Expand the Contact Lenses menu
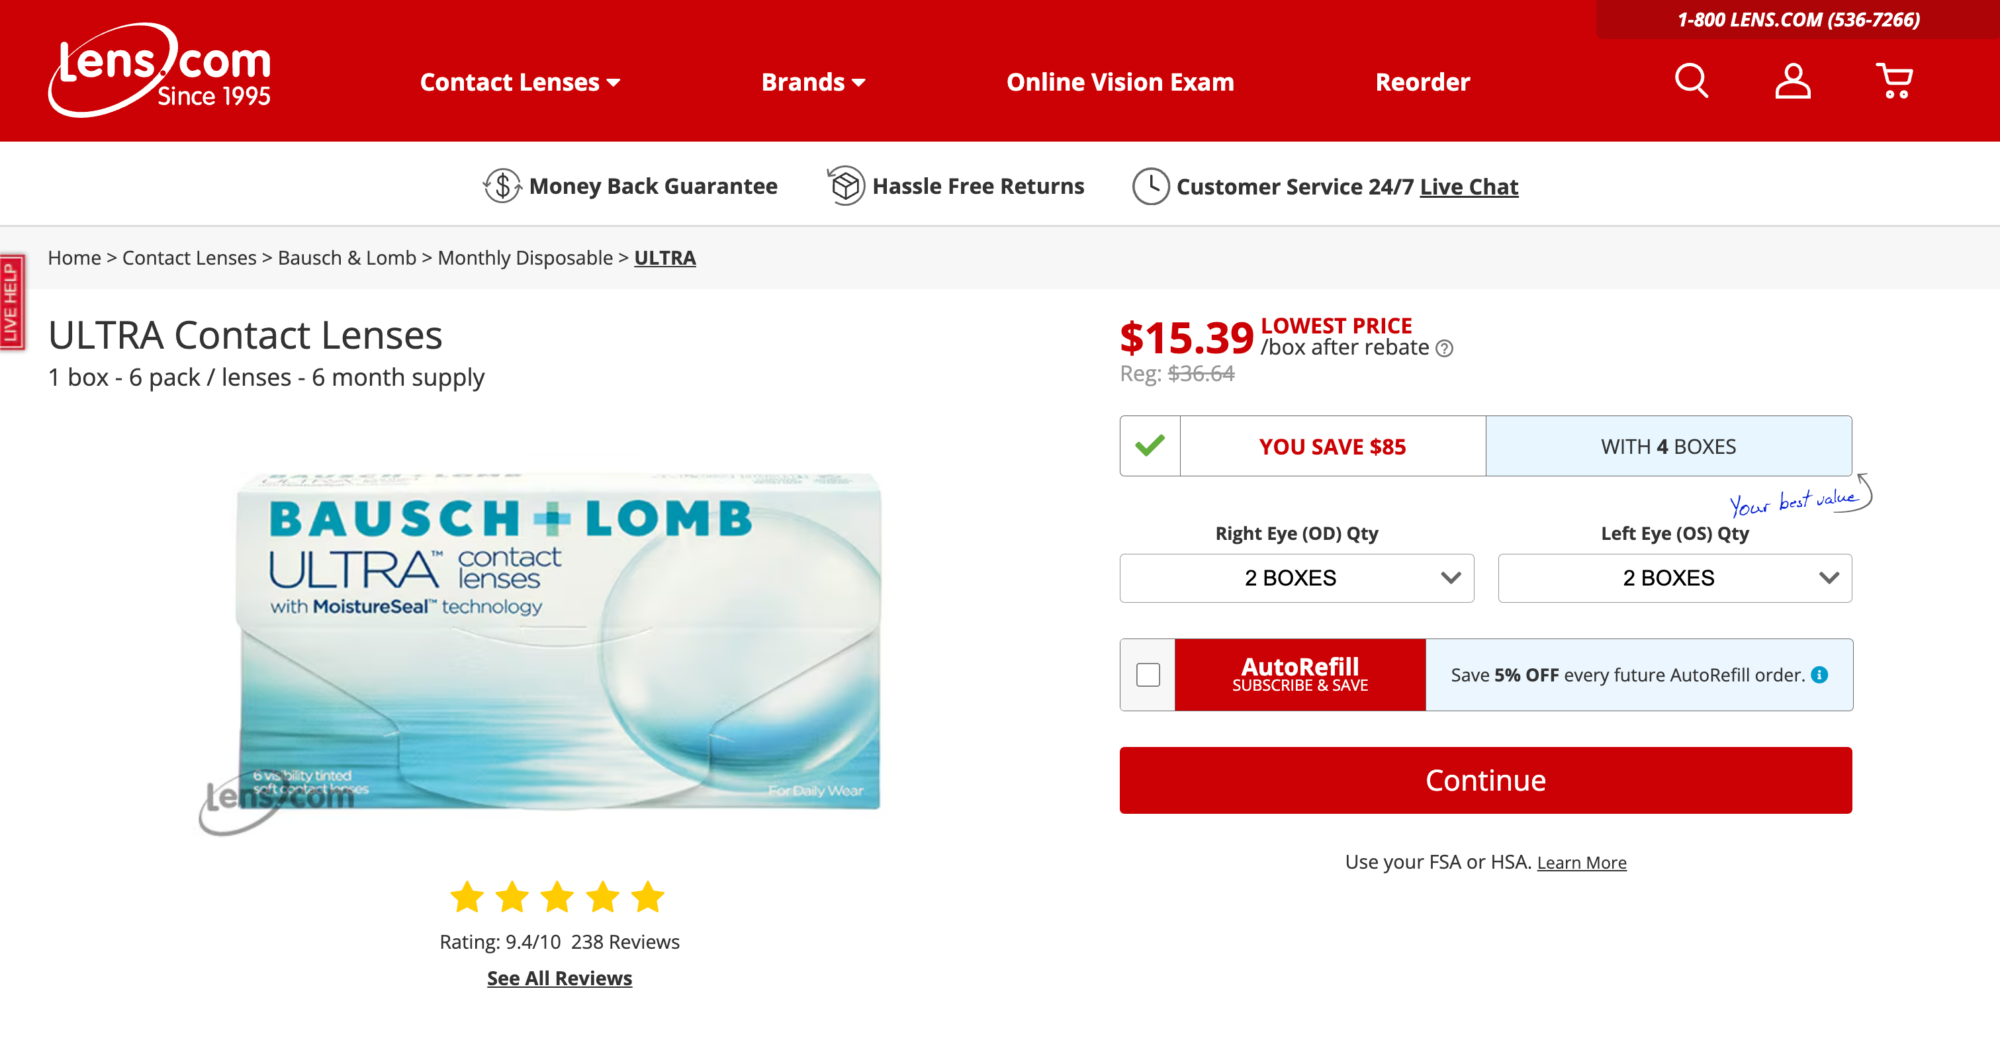The image size is (2000, 1050). pyautogui.click(x=520, y=82)
